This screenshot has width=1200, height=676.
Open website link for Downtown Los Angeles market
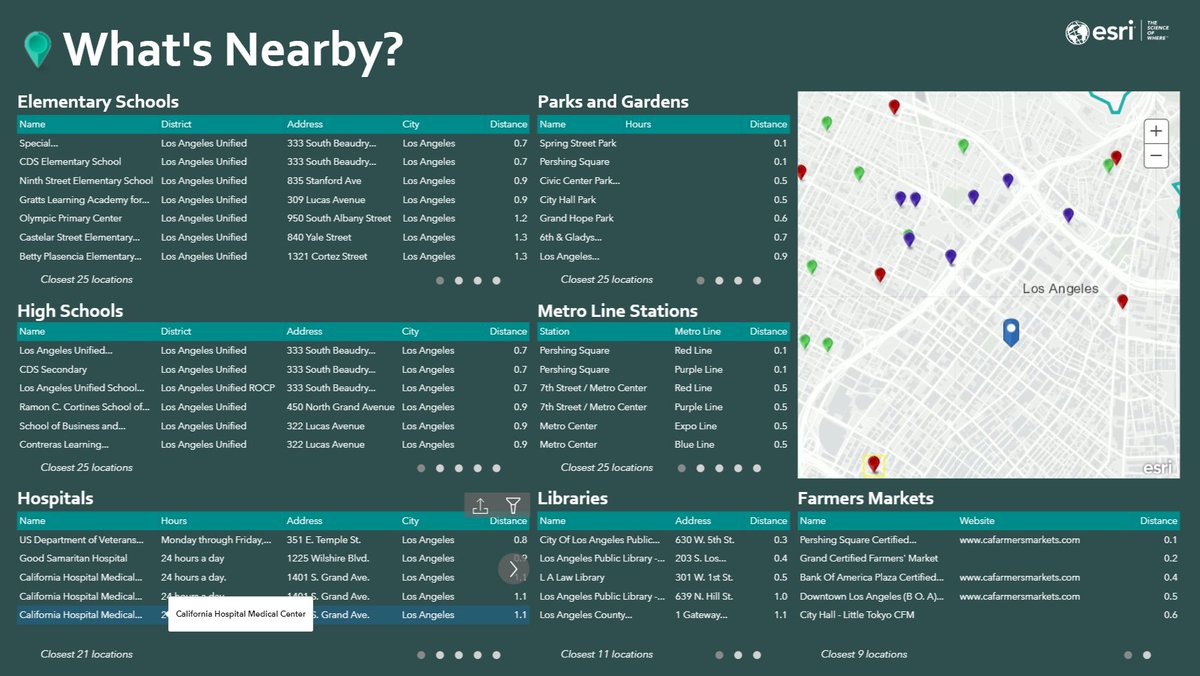[x=1019, y=596]
